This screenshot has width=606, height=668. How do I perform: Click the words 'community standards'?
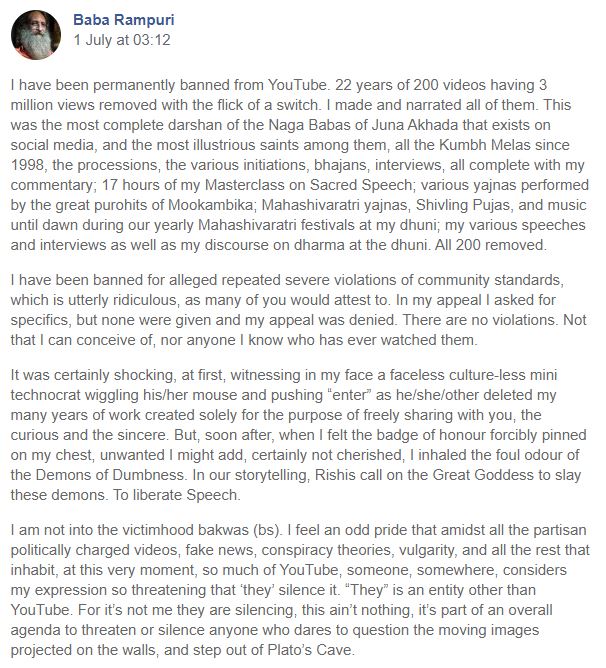[x=490, y=280]
